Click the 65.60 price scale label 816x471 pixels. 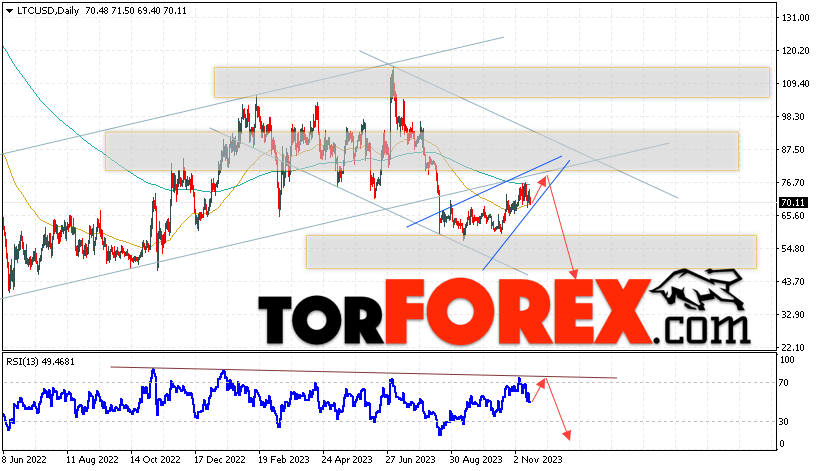(x=794, y=215)
